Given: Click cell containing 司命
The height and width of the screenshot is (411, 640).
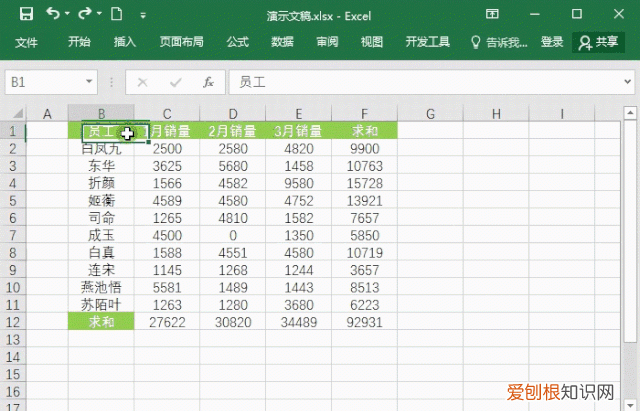Looking at the screenshot, I should coord(101,218).
